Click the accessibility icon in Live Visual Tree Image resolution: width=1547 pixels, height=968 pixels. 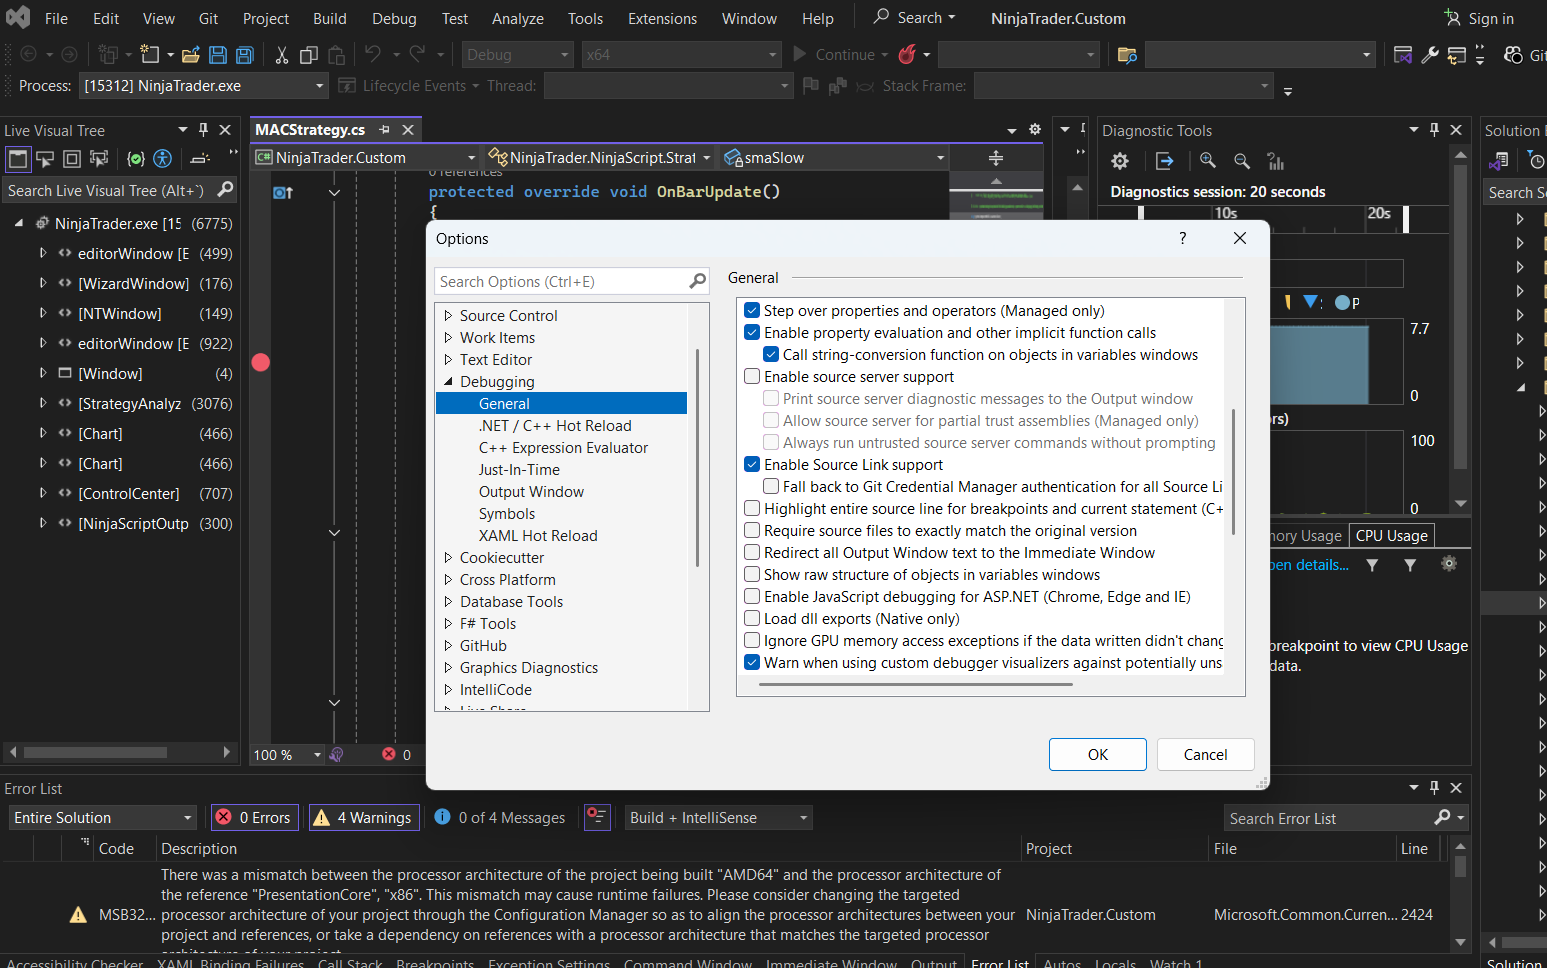coord(162,159)
